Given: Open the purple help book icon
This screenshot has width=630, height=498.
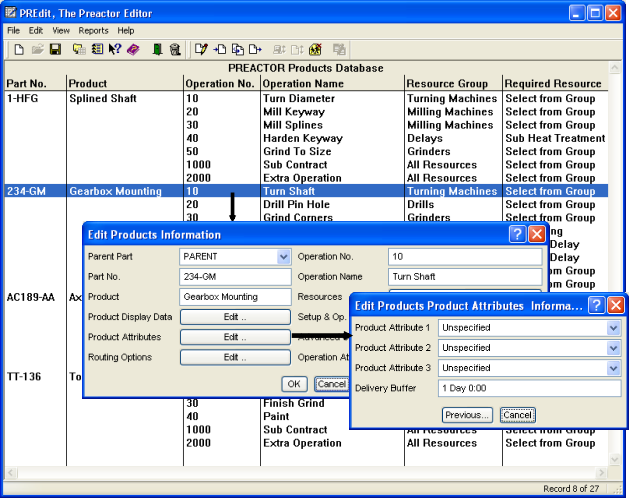Looking at the screenshot, I should coord(133,49).
